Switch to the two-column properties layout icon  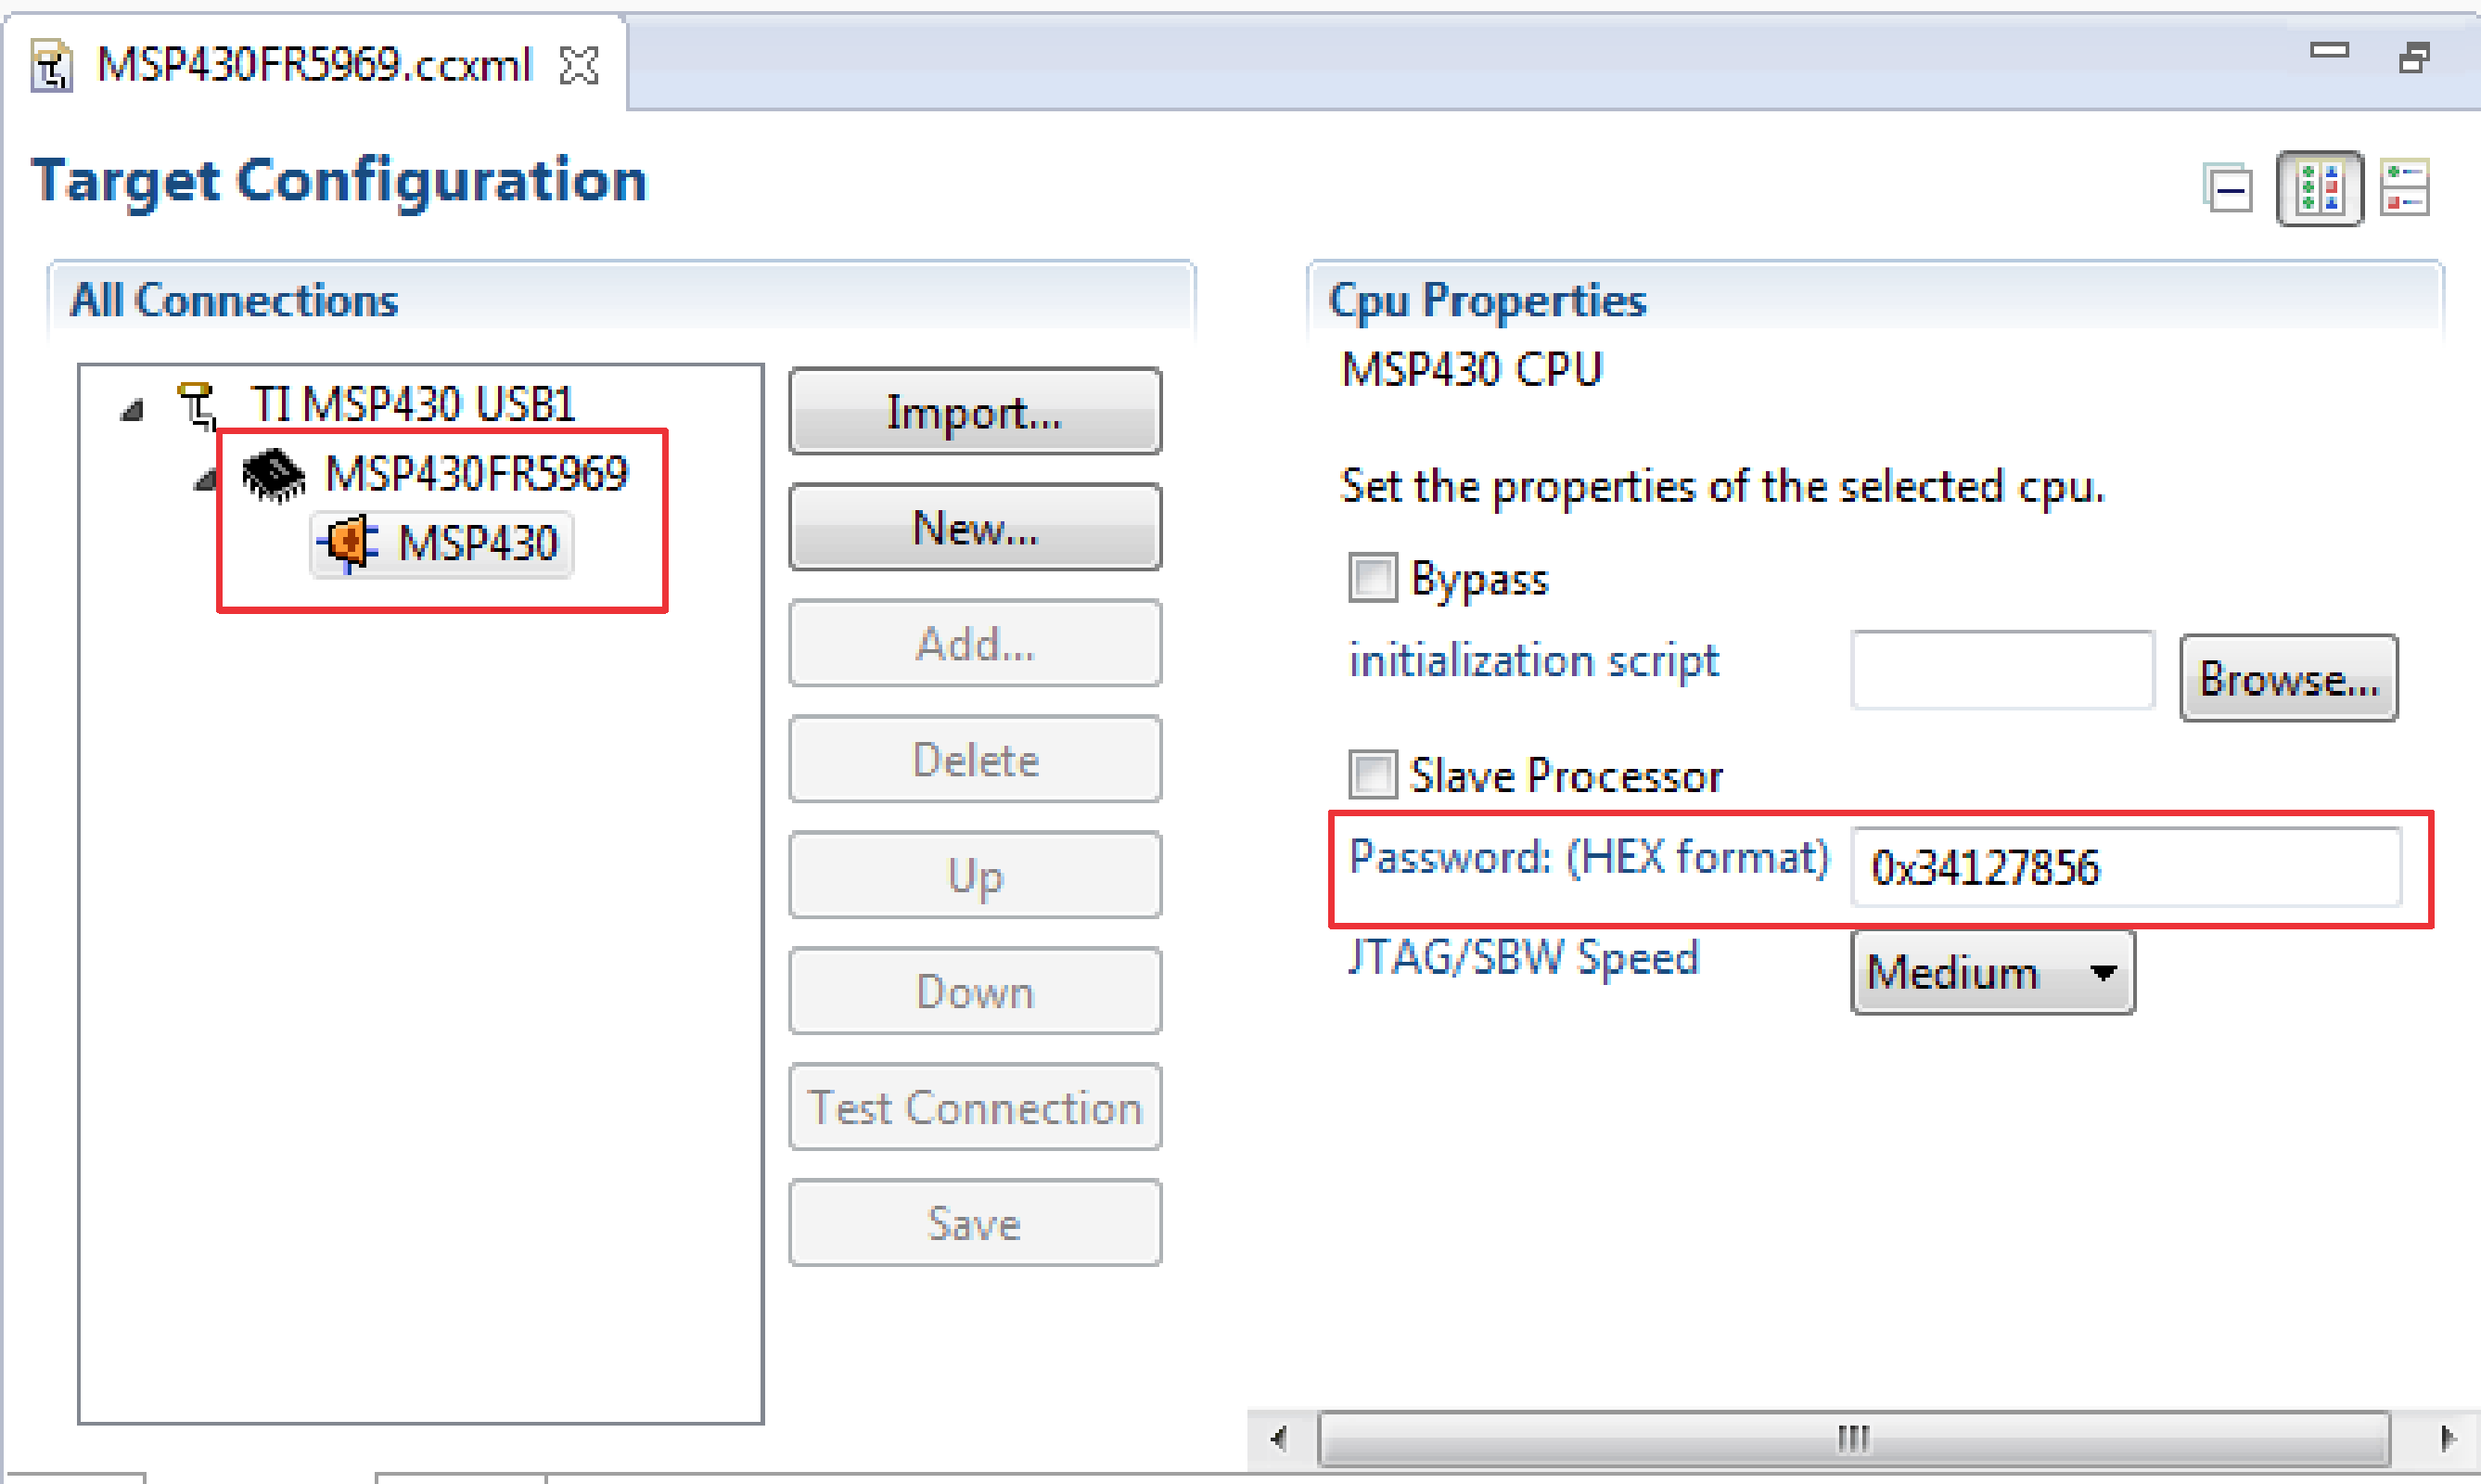point(2319,188)
